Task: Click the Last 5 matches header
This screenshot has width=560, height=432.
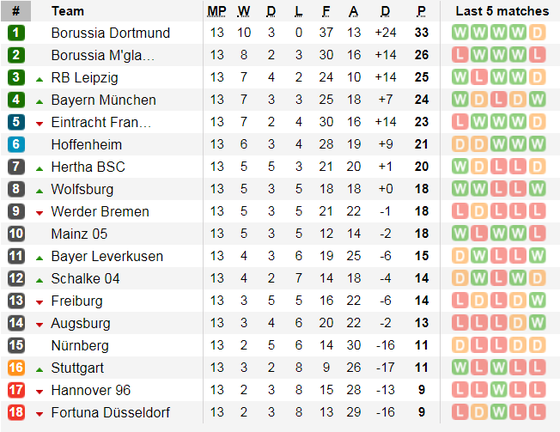Action: coord(502,11)
